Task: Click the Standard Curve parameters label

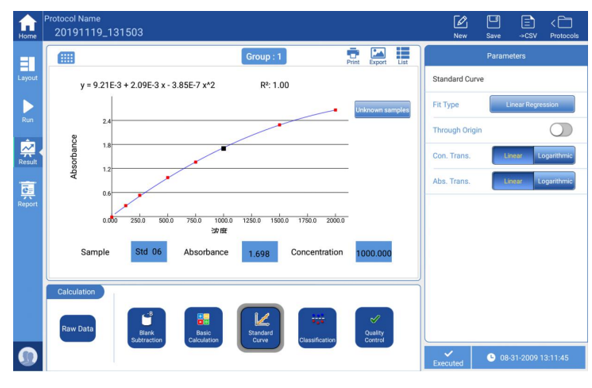Action: coord(458,79)
